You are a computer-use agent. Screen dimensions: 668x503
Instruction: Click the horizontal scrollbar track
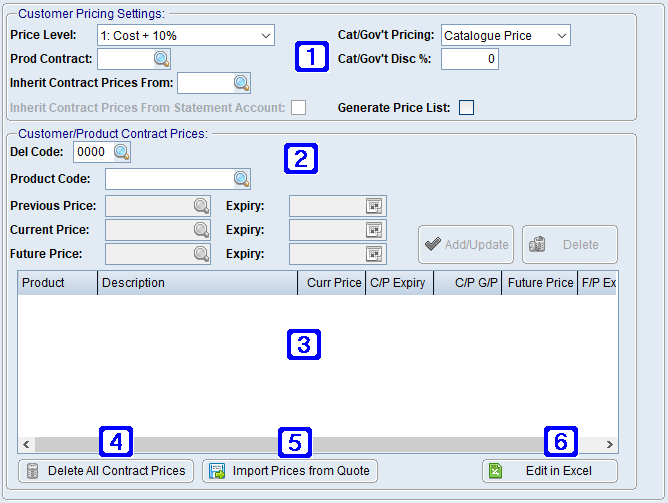click(x=318, y=445)
